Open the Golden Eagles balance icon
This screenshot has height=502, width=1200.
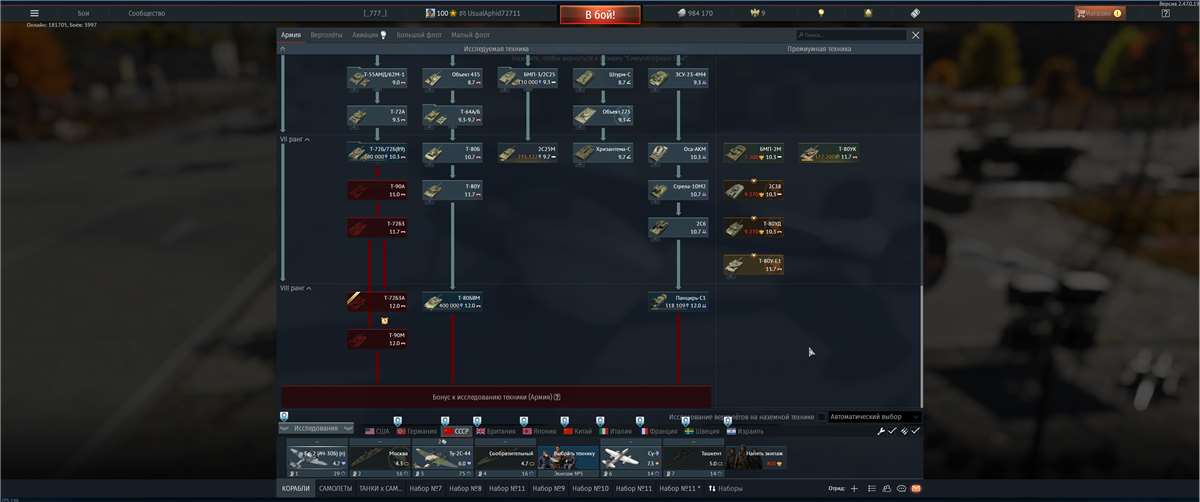tap(757, 13)
